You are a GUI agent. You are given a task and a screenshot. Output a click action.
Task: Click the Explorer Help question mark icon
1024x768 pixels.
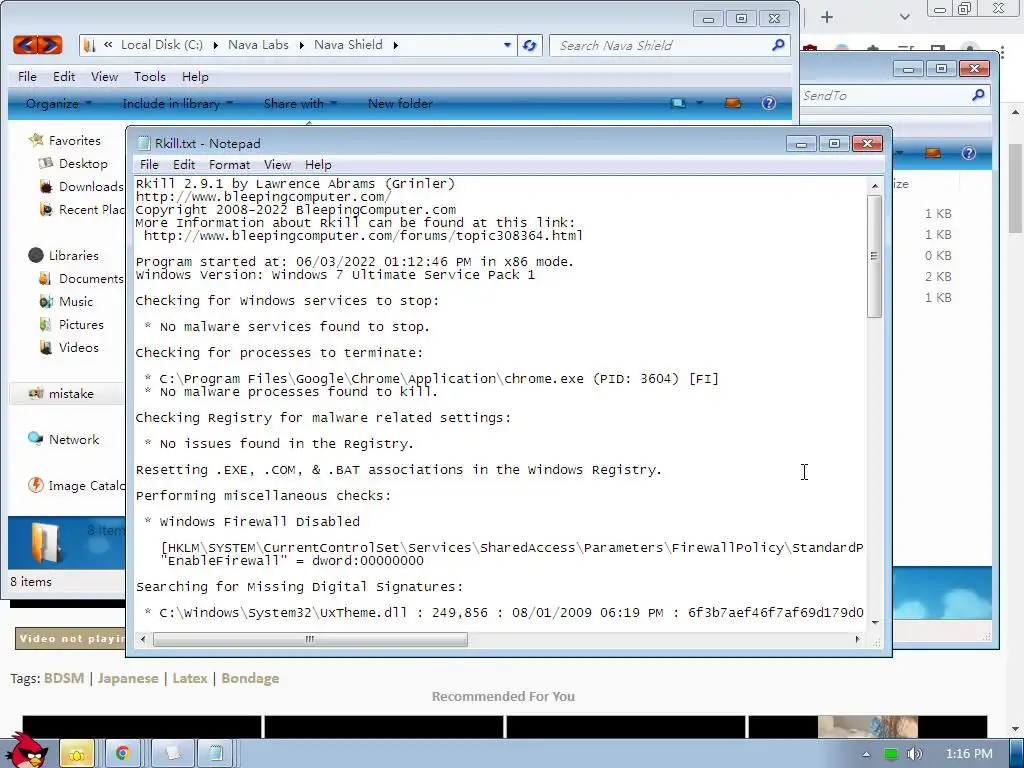769,103
